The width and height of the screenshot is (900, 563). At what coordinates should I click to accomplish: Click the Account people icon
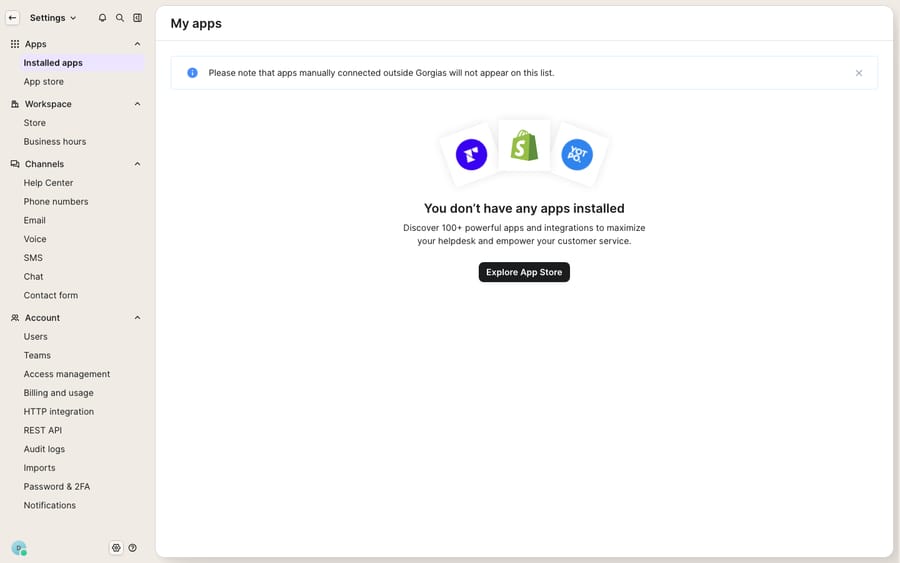tap(15, 317)
